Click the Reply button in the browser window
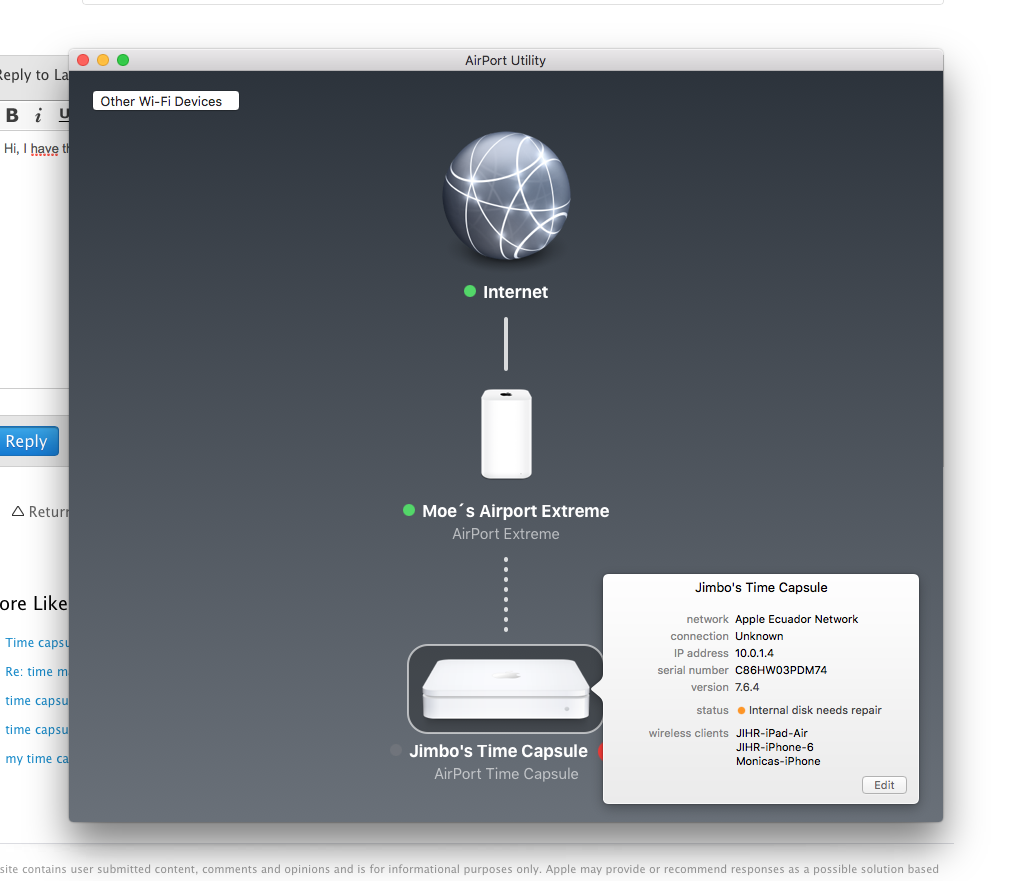1015x881 pixels. pyautogui.click(x=28, y=441)
